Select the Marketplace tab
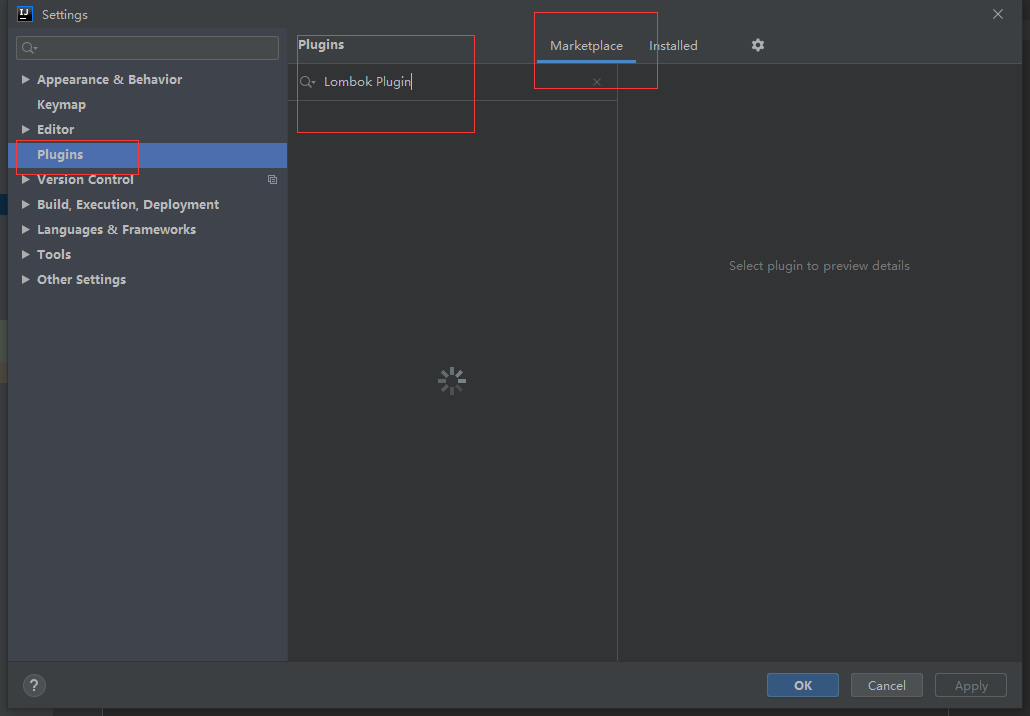 pos(586,45)
